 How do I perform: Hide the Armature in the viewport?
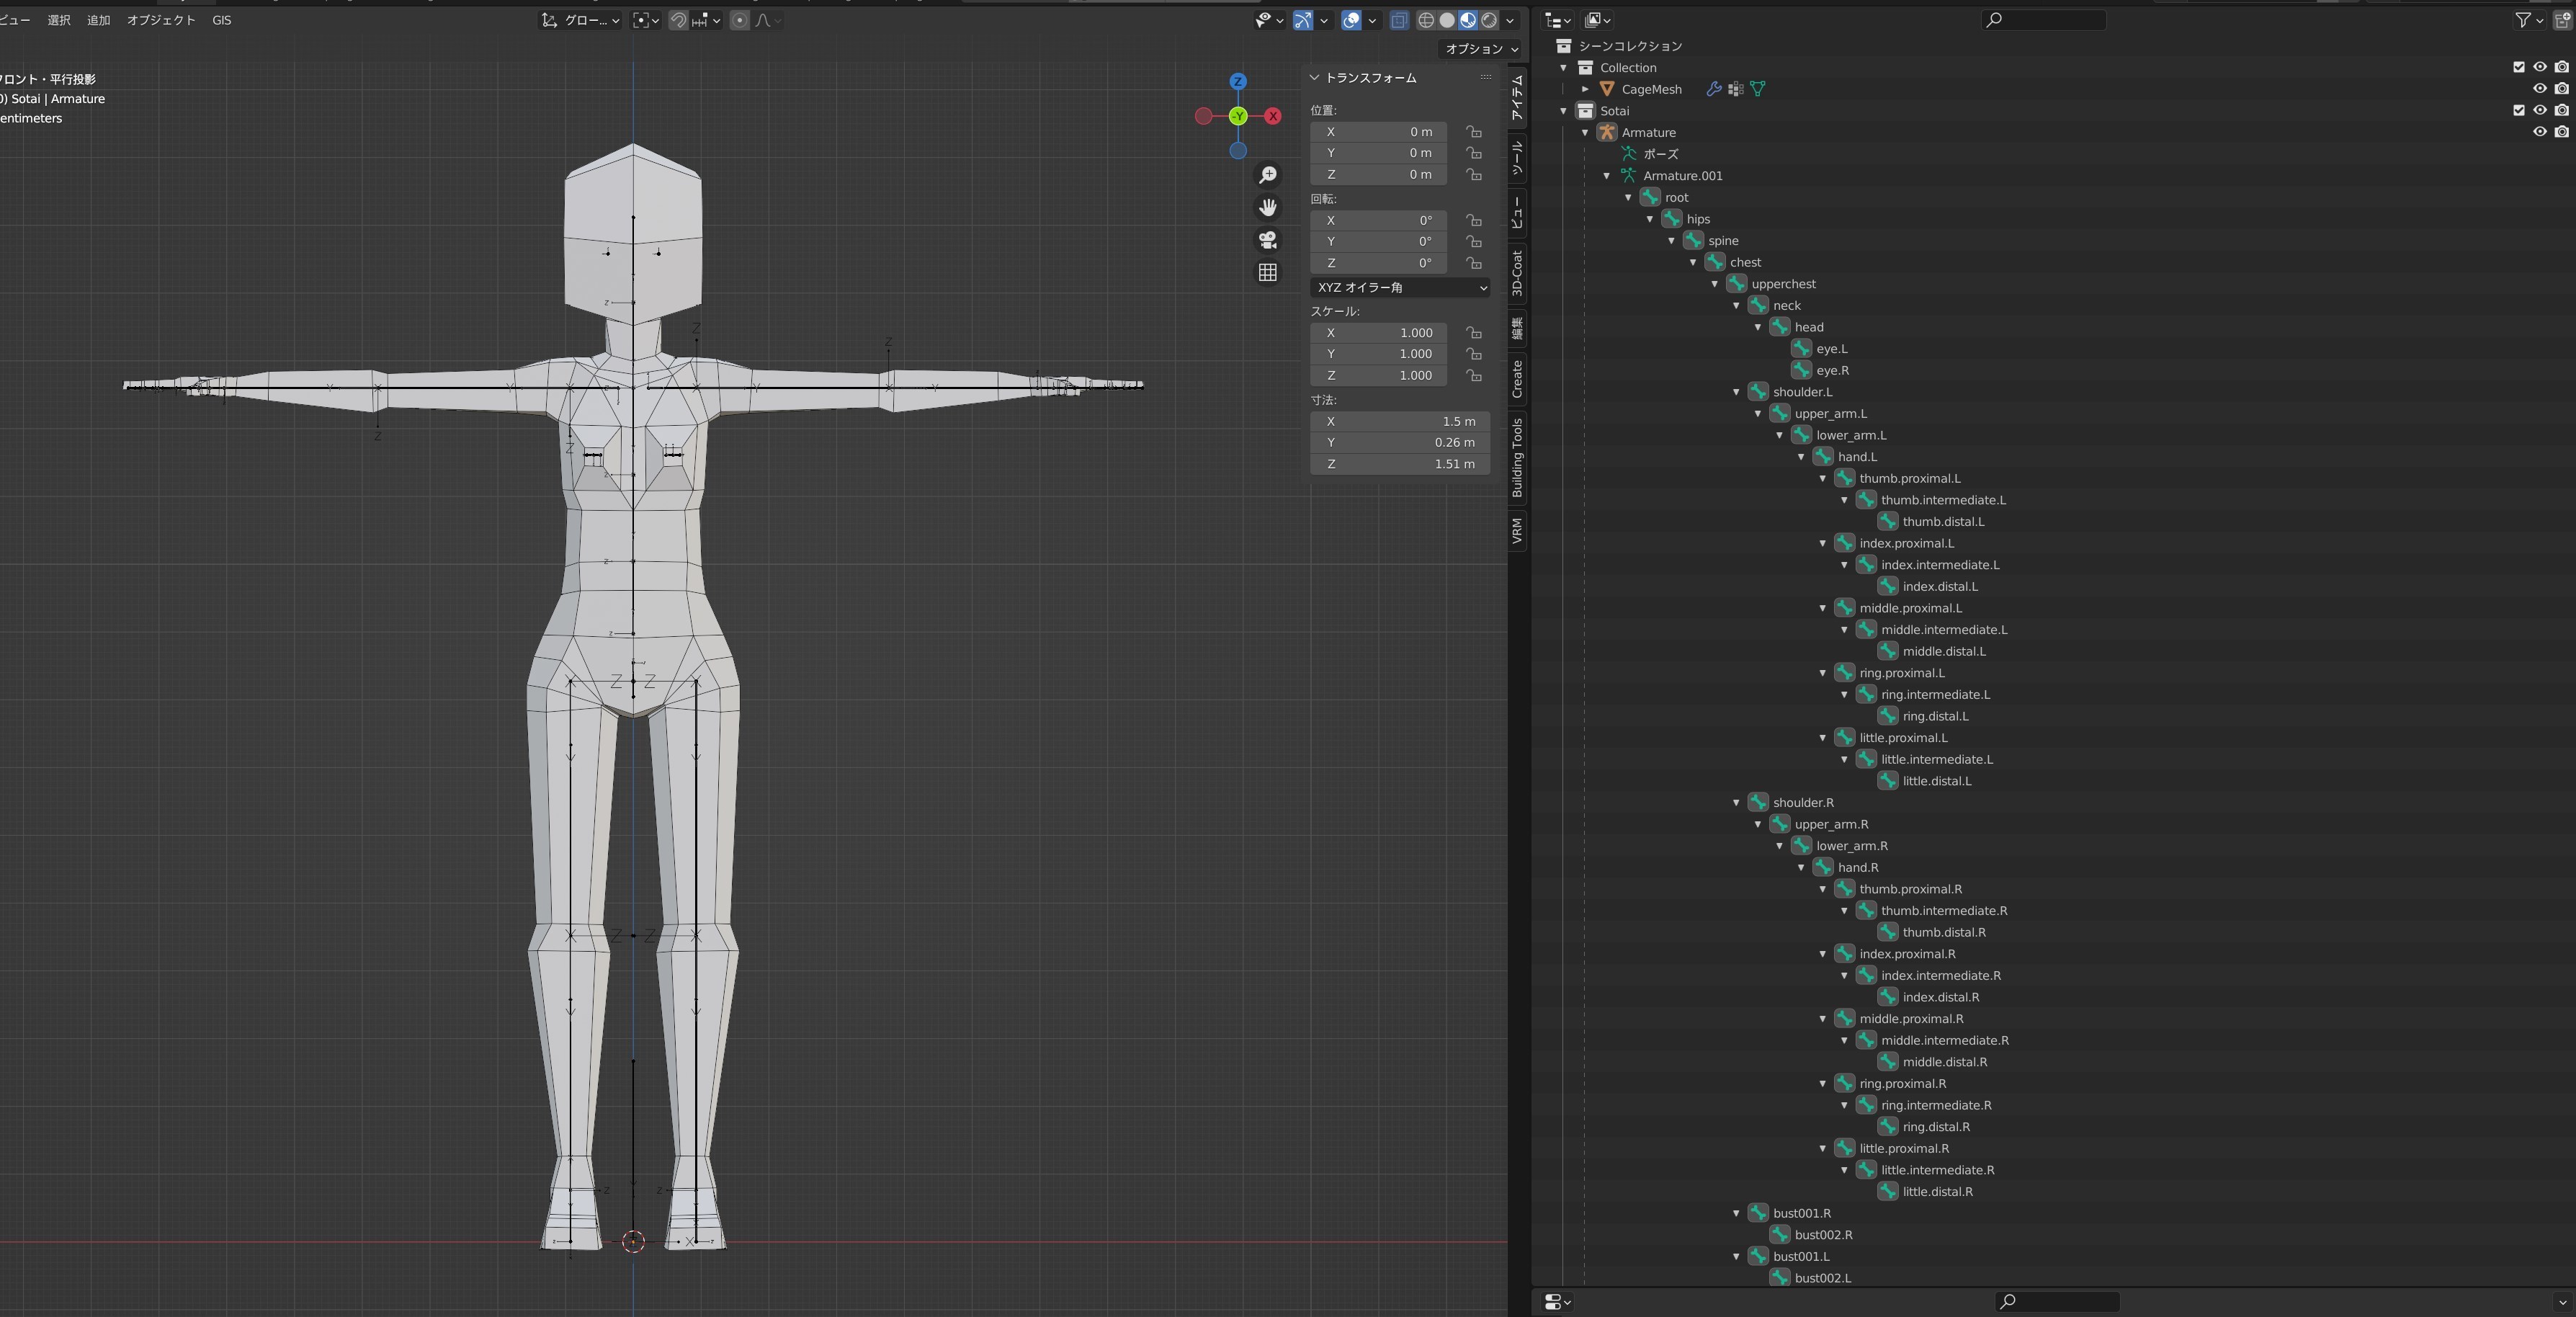(2539, 131)
